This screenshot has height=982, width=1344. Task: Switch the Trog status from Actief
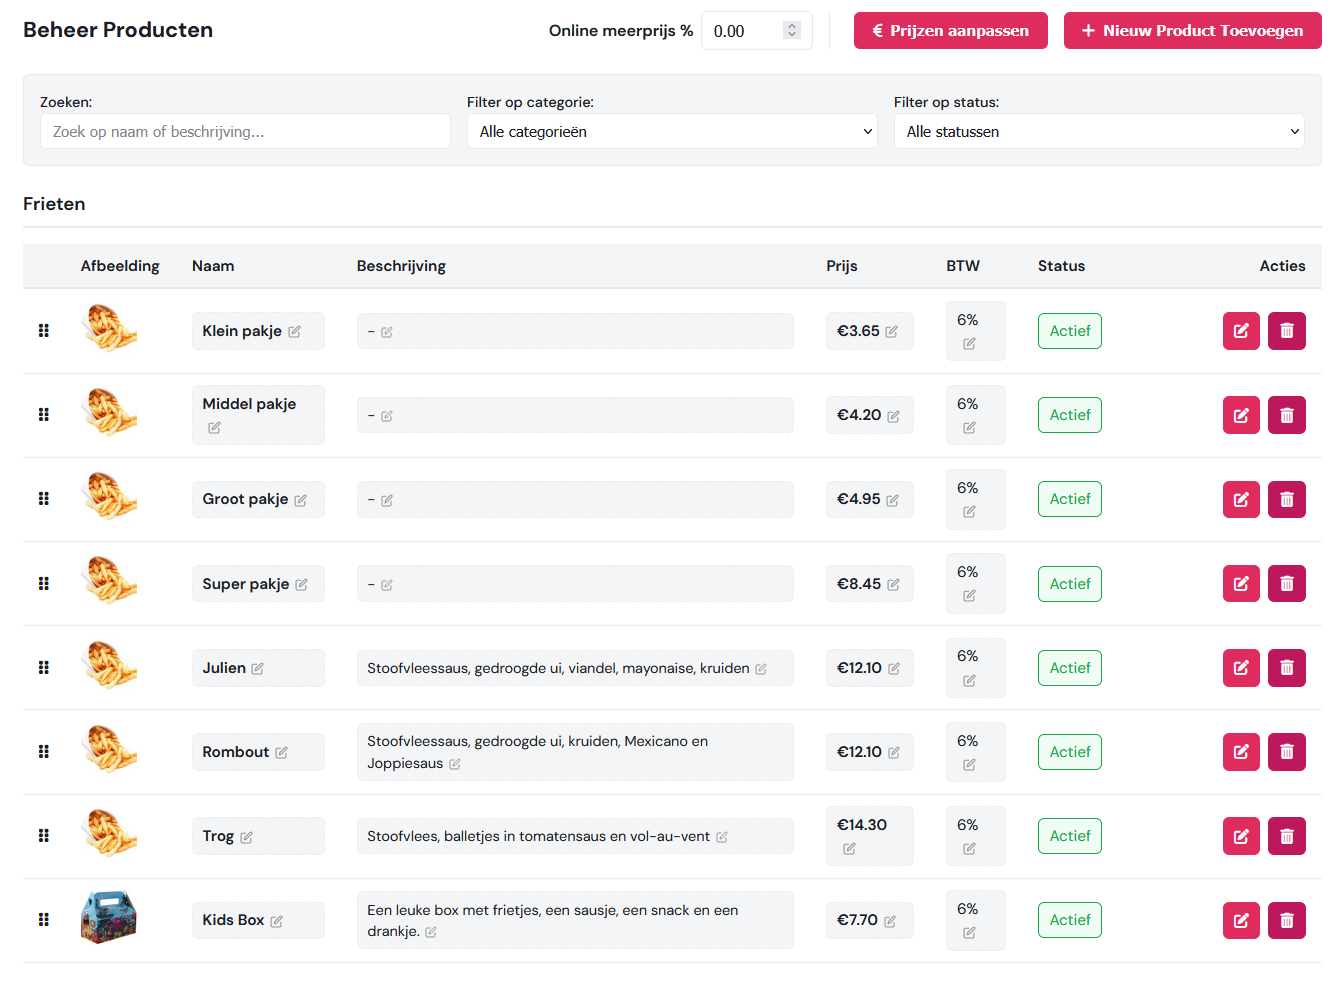pos(1070,835)
